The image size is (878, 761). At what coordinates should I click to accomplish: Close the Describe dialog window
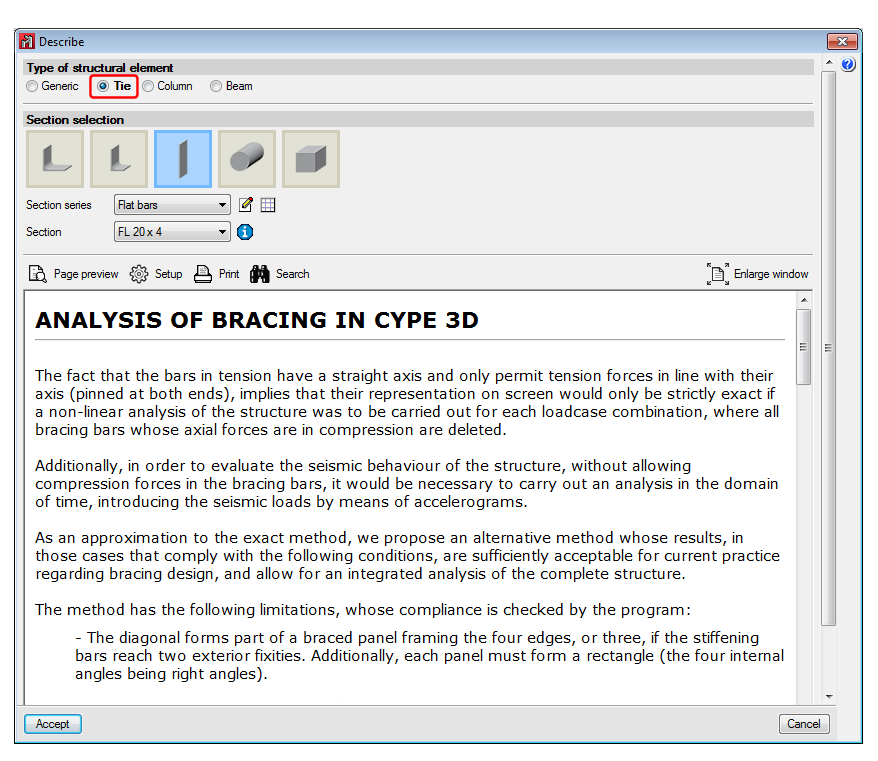click(x=842, y=41)
